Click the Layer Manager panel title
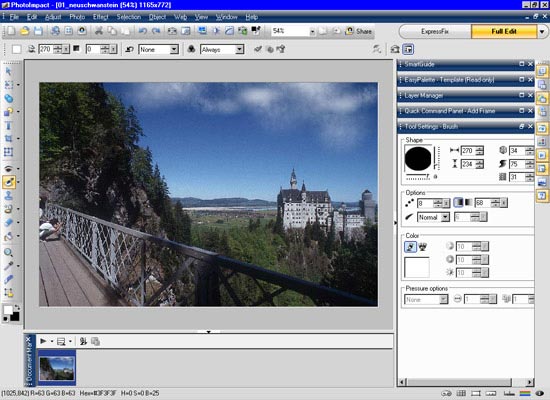The height and width of the screenshot is (400, 550). [x=424, y=95]
